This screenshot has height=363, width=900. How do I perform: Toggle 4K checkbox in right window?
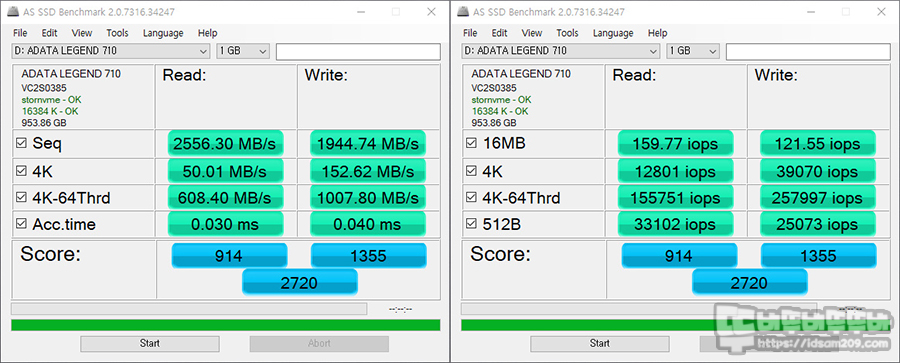click(x=471, y=171)
